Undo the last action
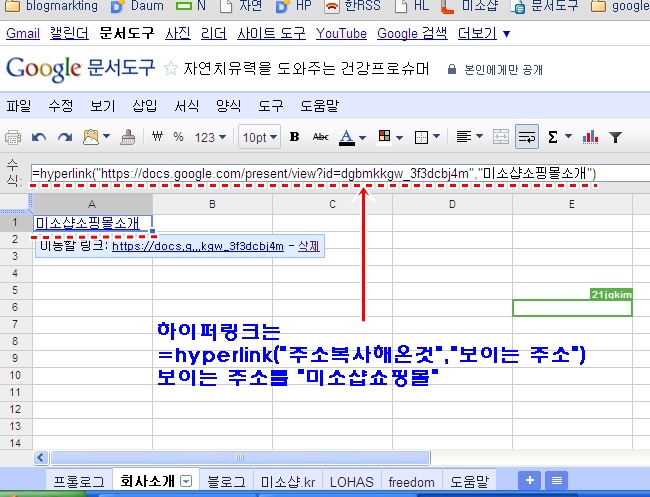This screenshot has width=650, height=497. click(x=39, y=137)
